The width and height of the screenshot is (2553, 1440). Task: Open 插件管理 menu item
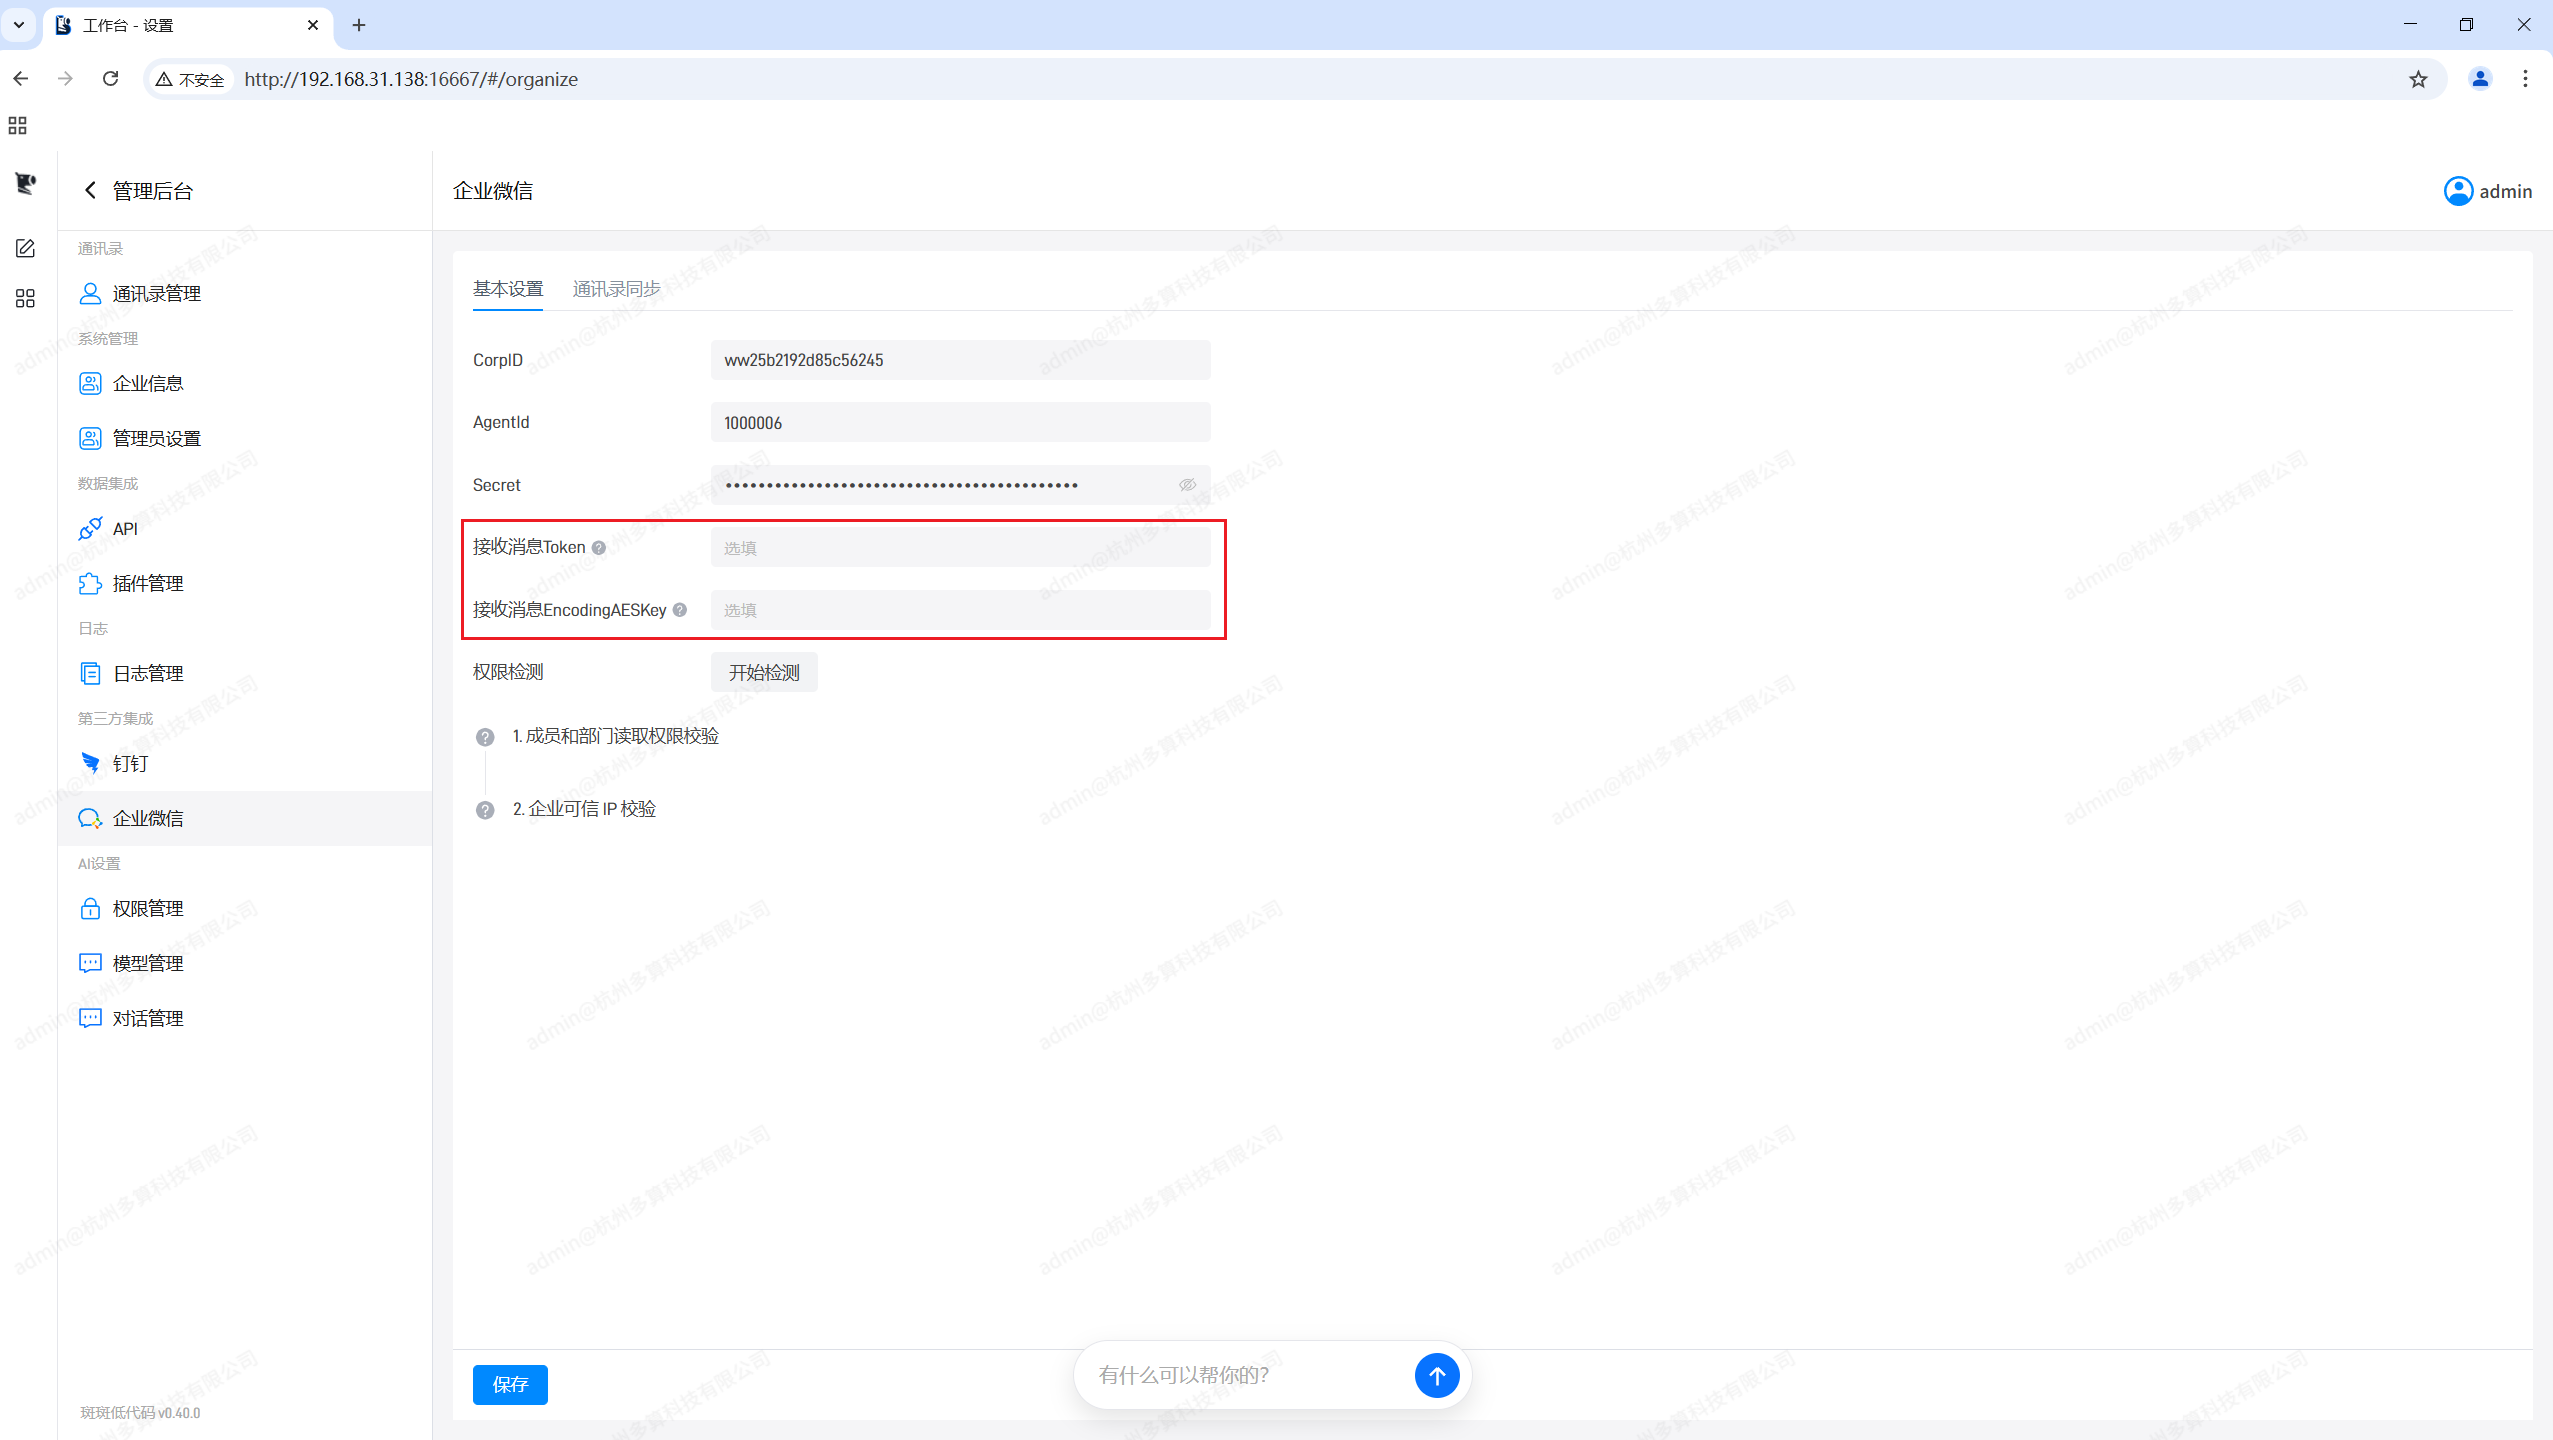pos(245,583)
